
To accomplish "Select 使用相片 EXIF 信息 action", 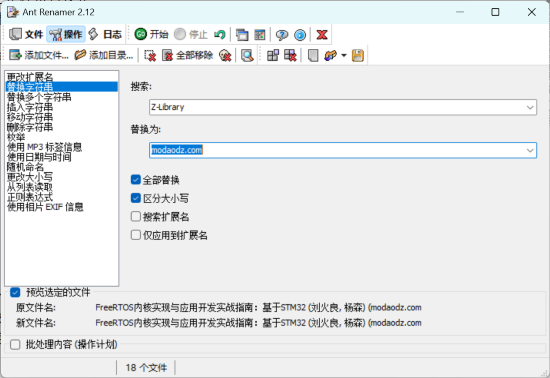I will pyautogui.click(x=61, y=207).
